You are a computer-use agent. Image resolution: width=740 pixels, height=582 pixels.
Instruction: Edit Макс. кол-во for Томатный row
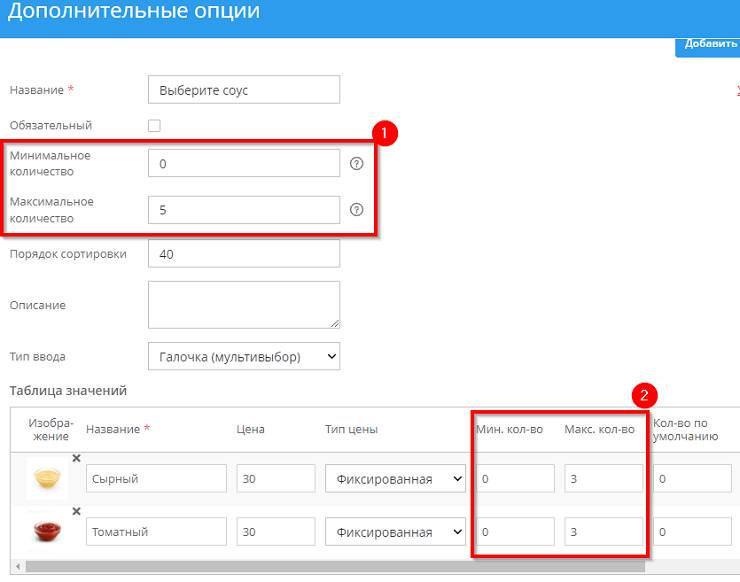603,532
